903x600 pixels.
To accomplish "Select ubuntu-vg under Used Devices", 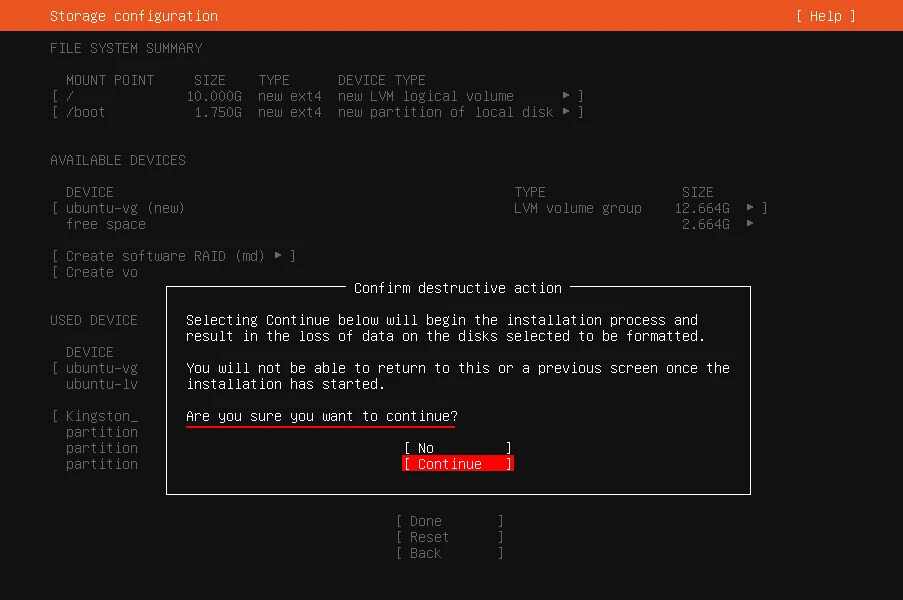I will (x=101, y=368).
